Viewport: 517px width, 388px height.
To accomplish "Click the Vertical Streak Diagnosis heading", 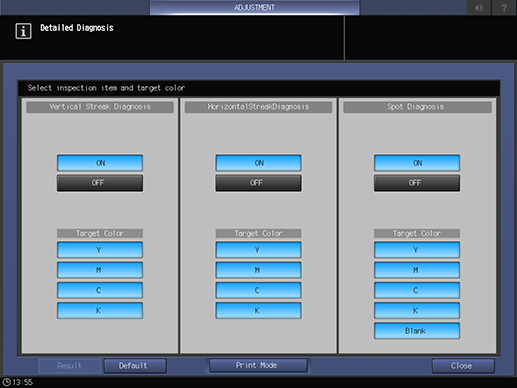I will click(100, 107).
